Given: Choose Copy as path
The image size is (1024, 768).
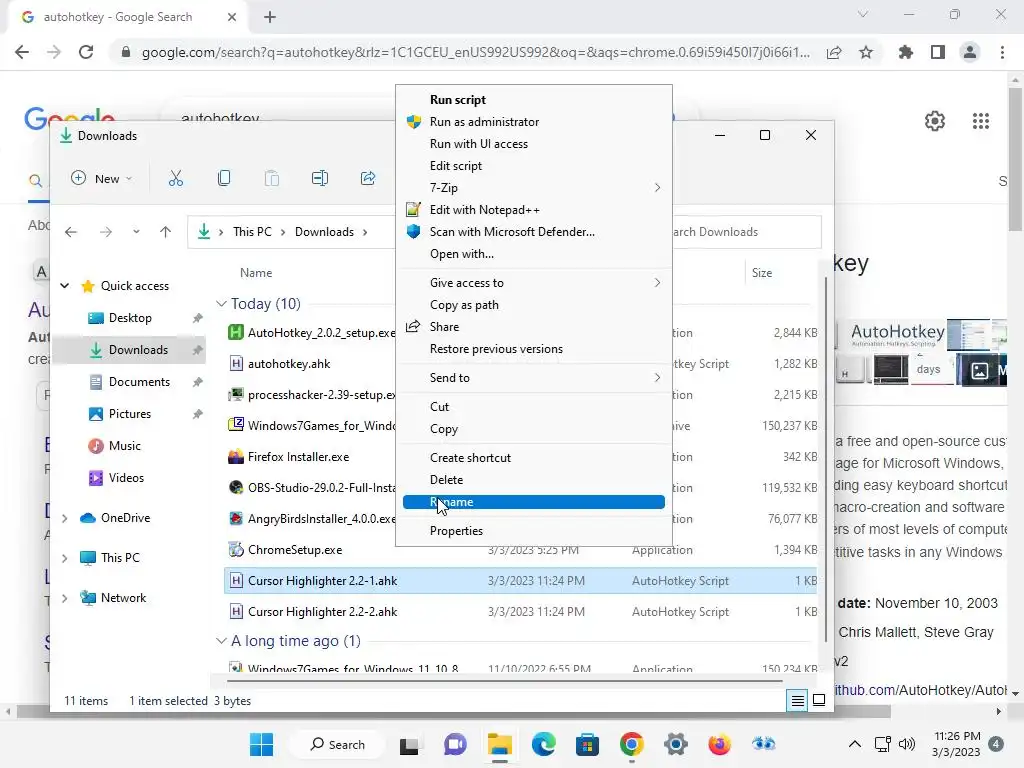Looking at the screenshot, I should point(534,305).
